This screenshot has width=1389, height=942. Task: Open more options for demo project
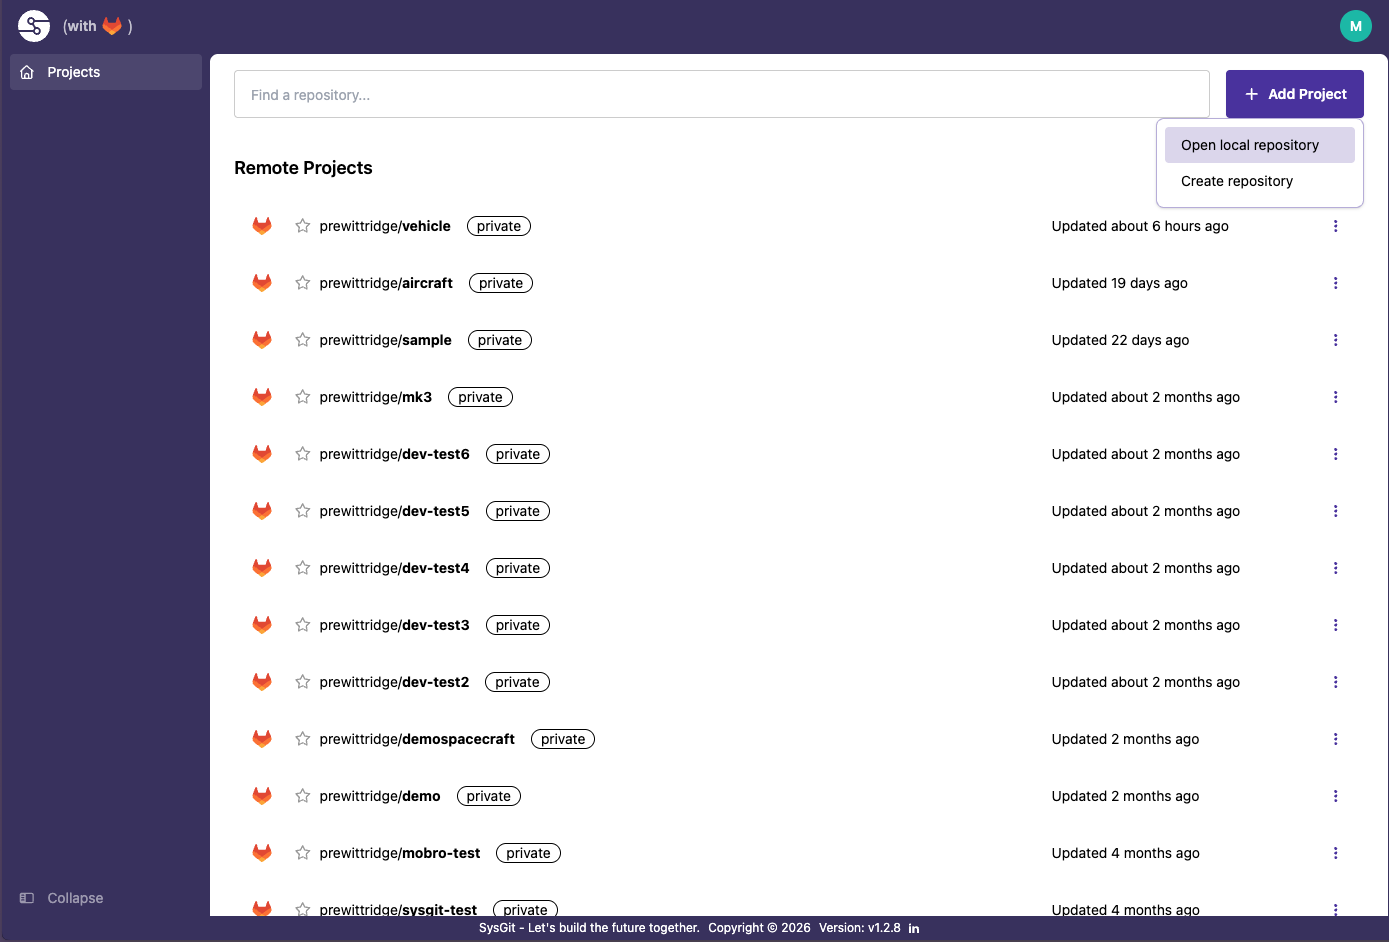click(x=1335, y=796)
